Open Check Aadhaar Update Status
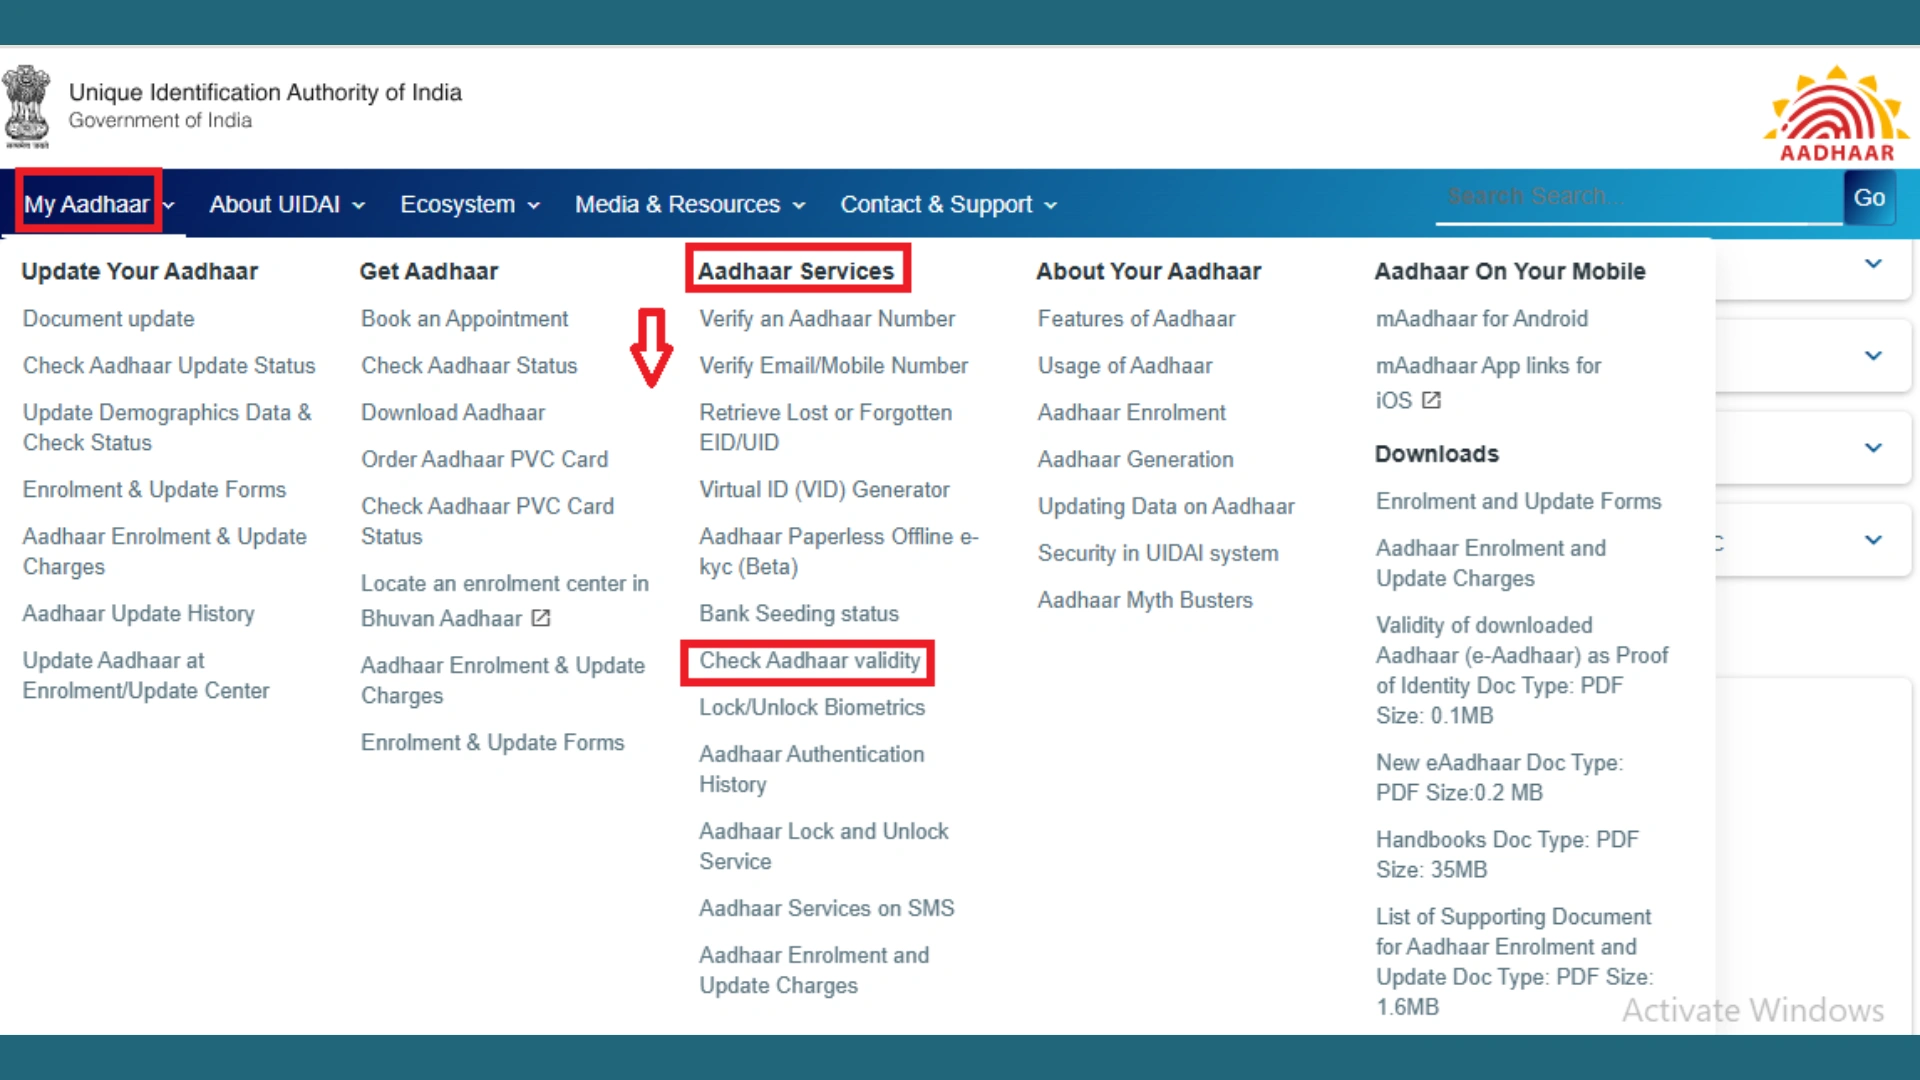The image size is (1920, 1080). 169,366
